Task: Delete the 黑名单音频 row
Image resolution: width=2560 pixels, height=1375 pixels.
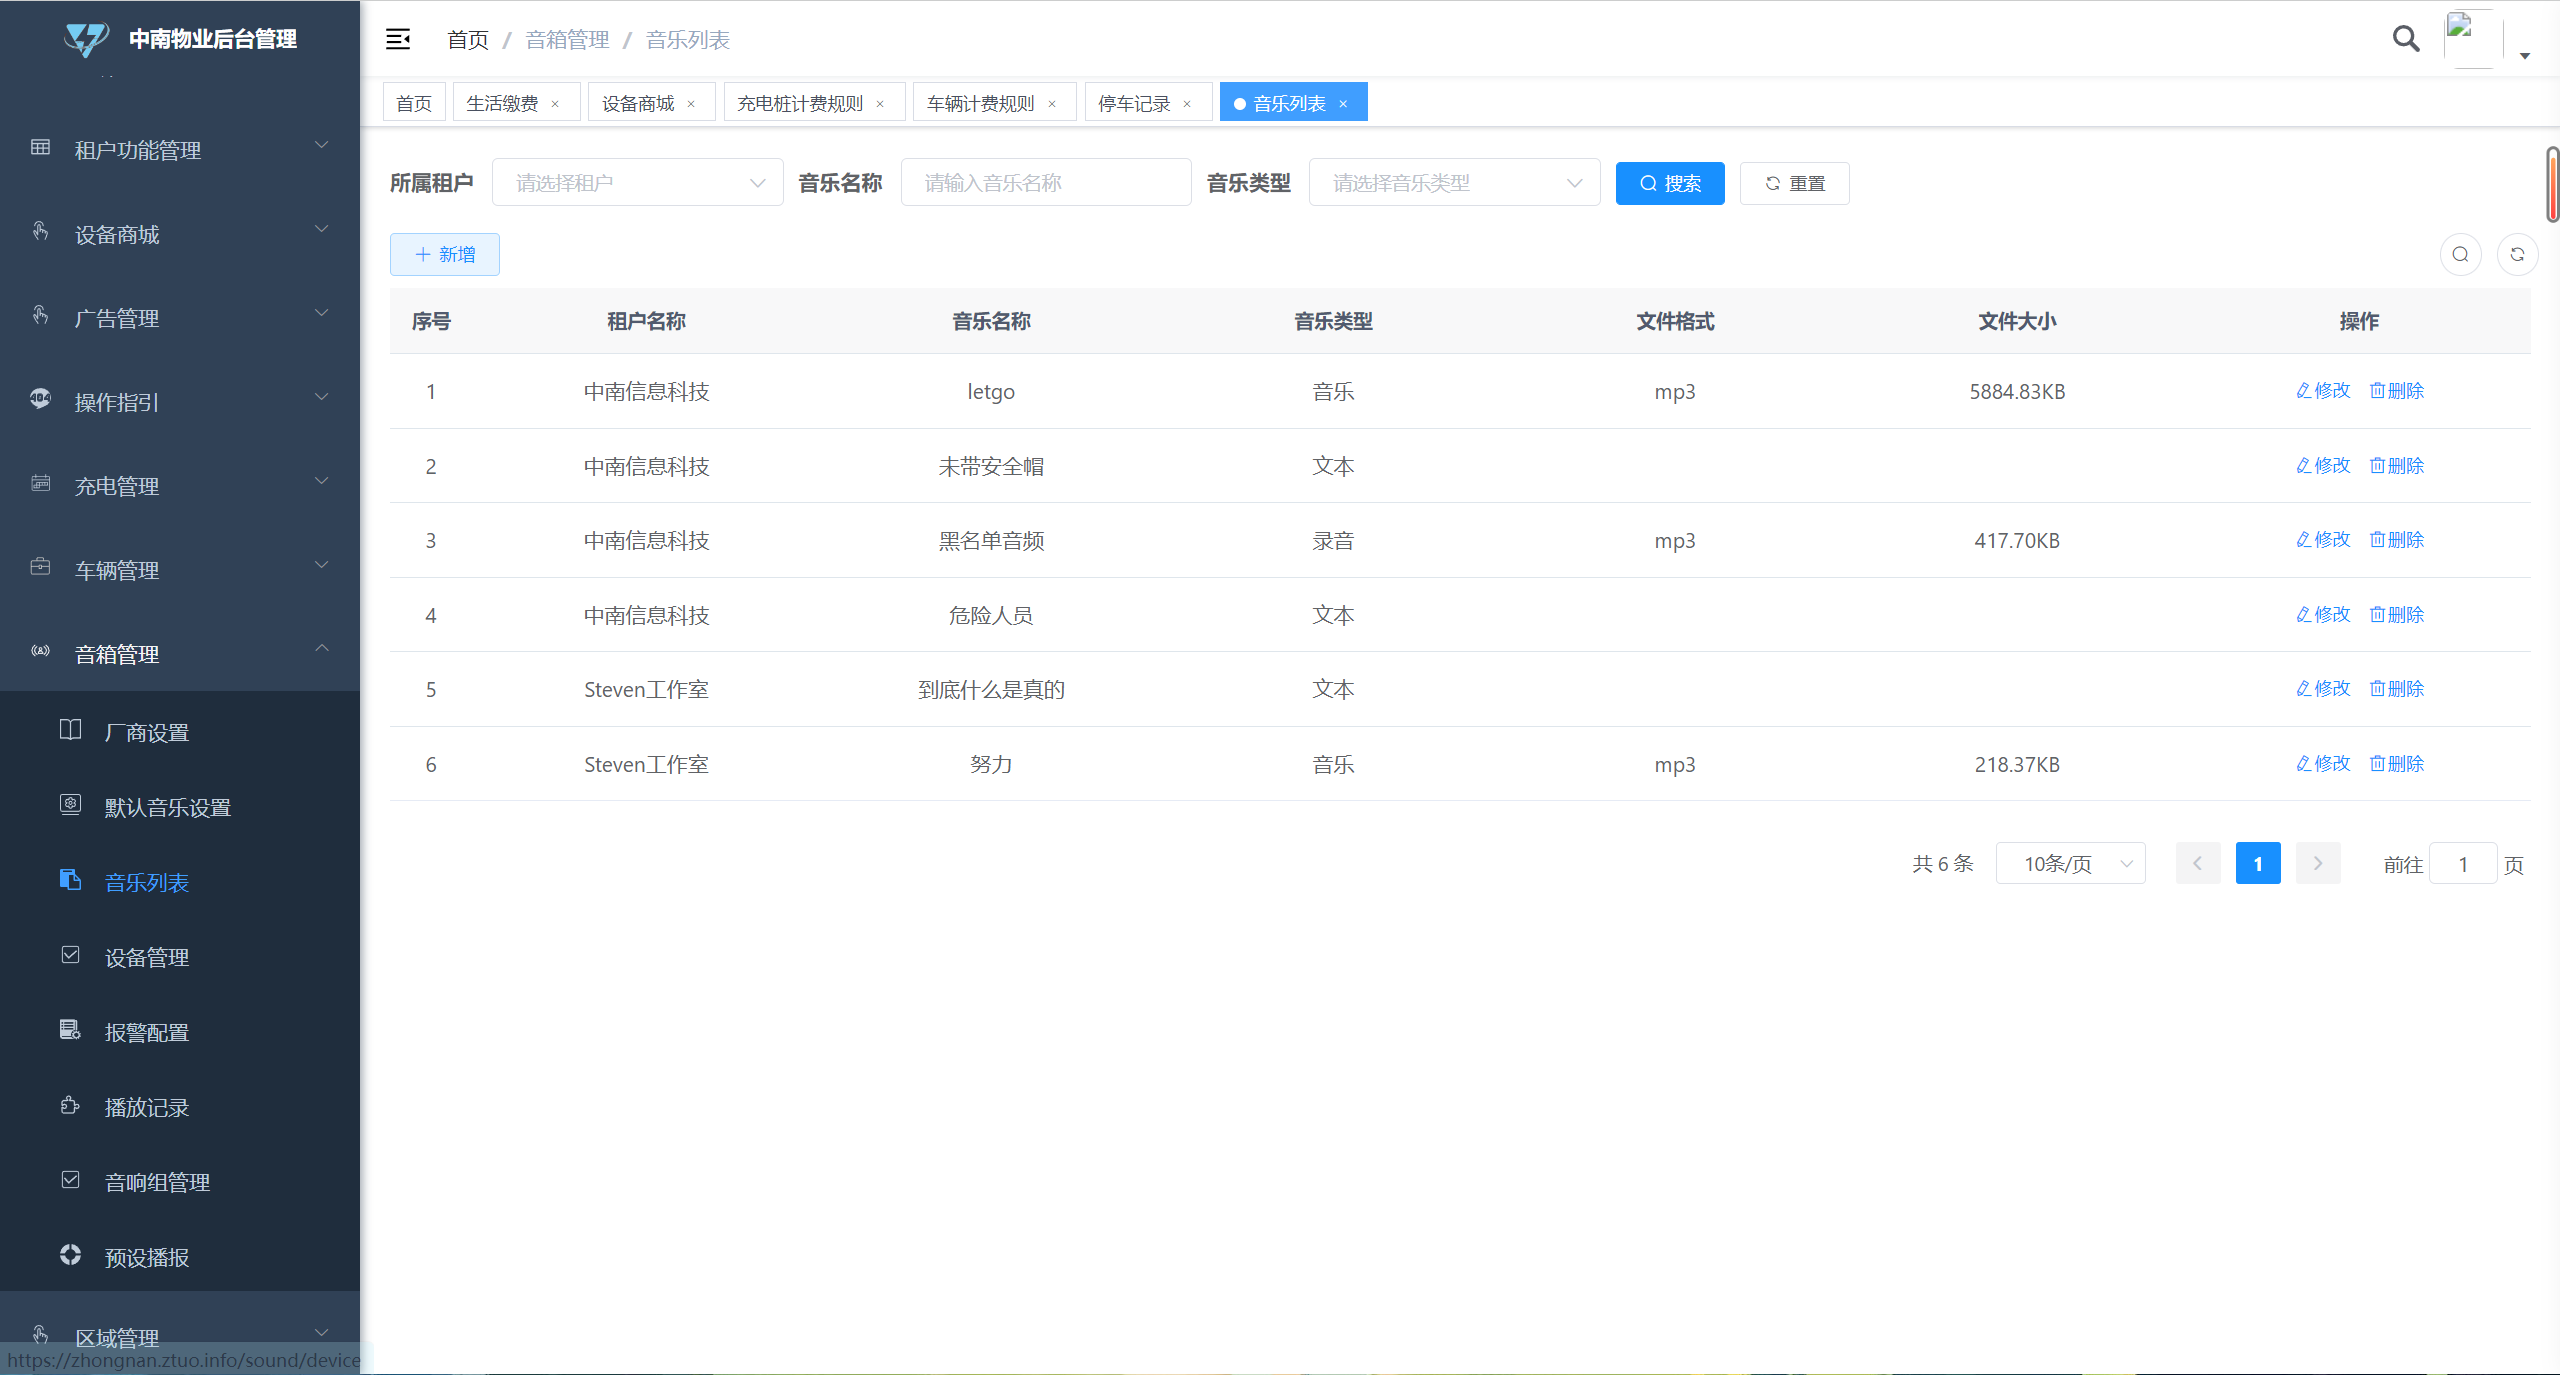Action: pyautogui.click(x=2396, y=539)
